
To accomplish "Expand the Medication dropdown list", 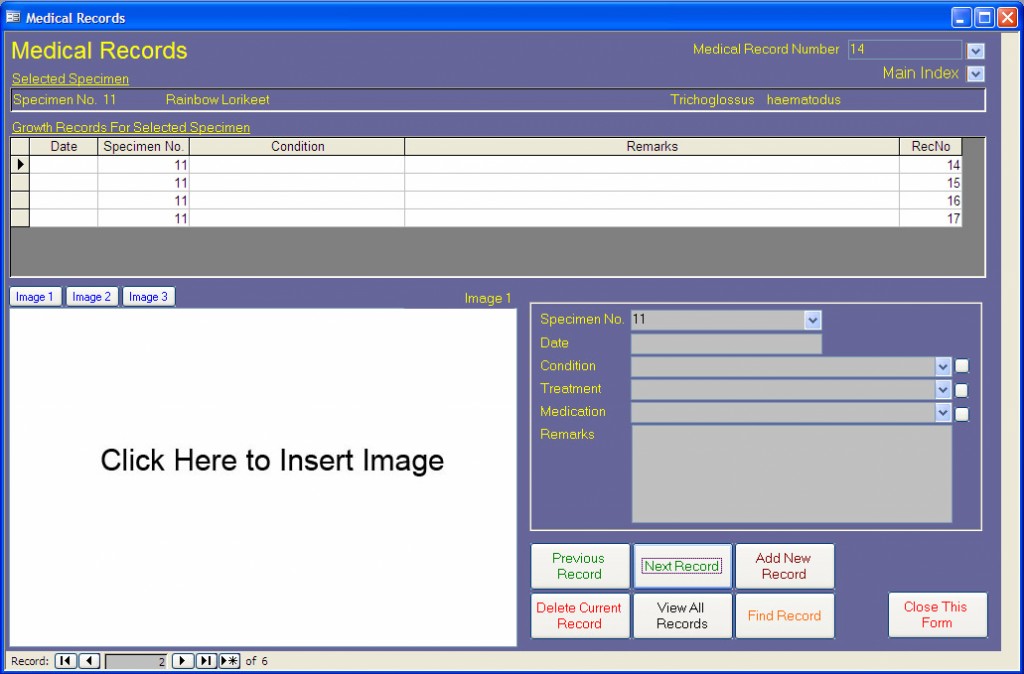I will [943, 413].
